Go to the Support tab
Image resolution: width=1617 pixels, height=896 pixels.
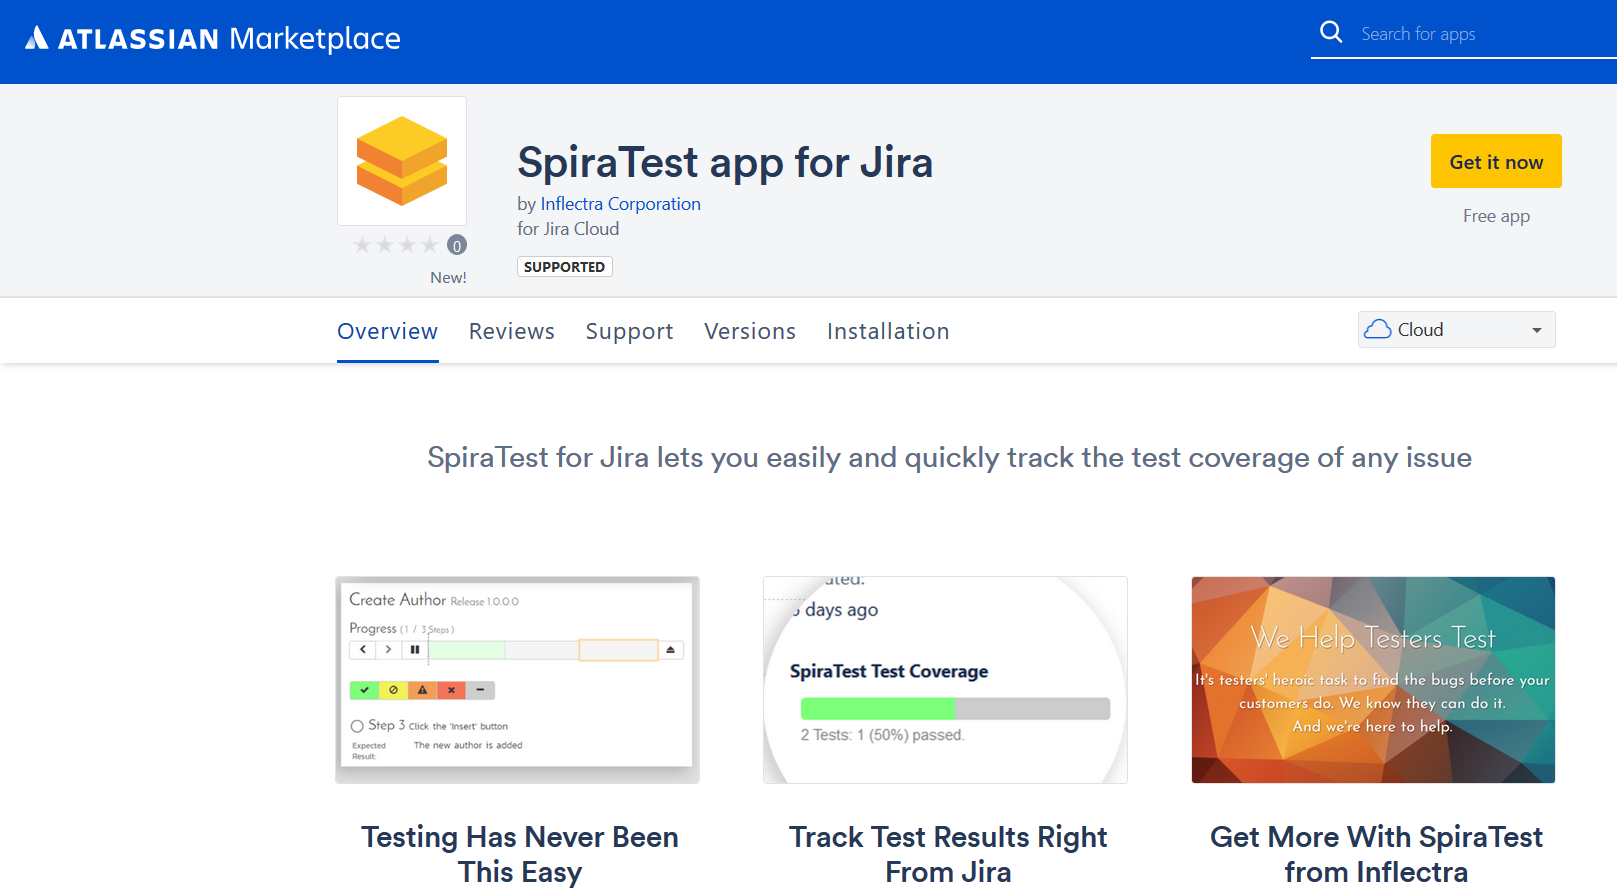629,331
